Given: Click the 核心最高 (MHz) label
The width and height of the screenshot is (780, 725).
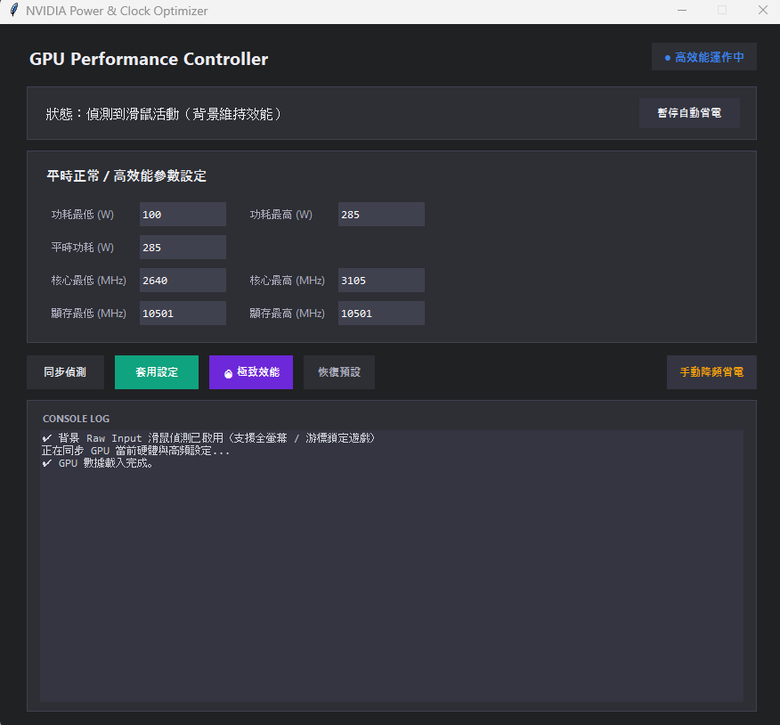Looking at the screenshot, I should point(287,280).
